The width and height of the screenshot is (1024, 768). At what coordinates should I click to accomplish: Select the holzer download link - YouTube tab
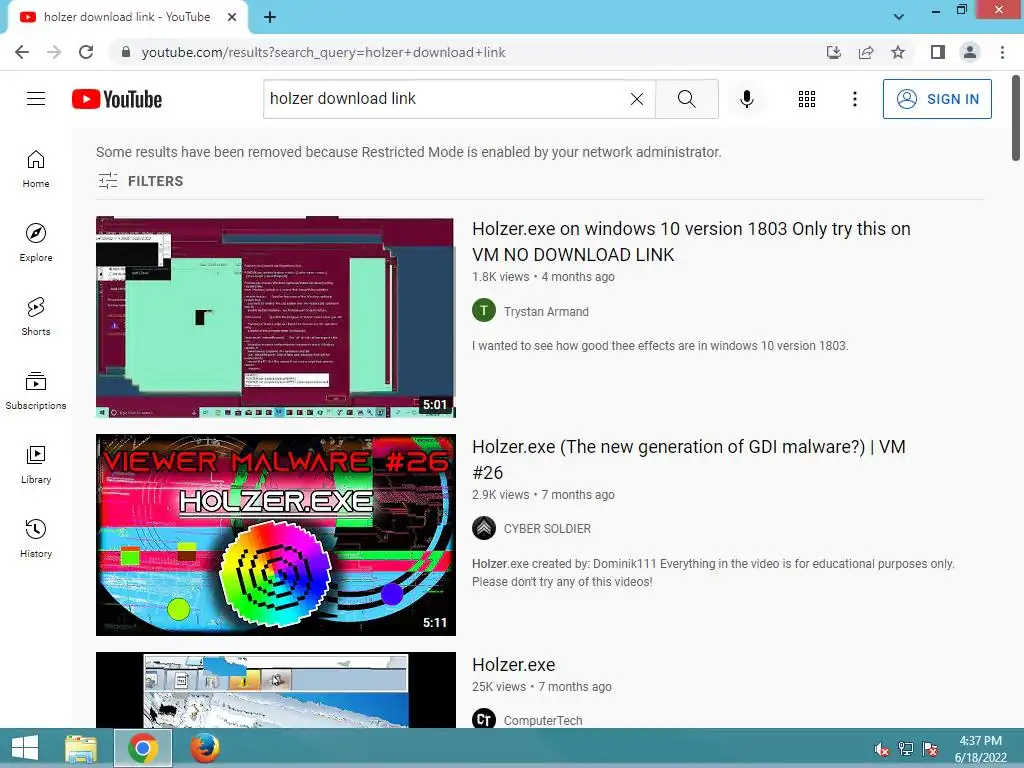[127, 17]
